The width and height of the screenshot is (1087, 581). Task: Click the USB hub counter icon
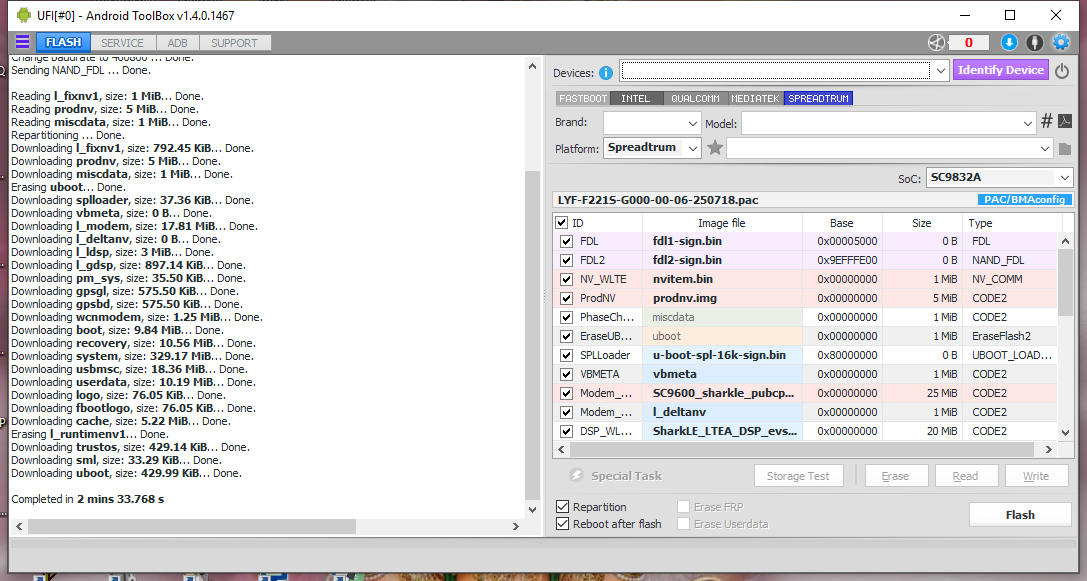937,43
